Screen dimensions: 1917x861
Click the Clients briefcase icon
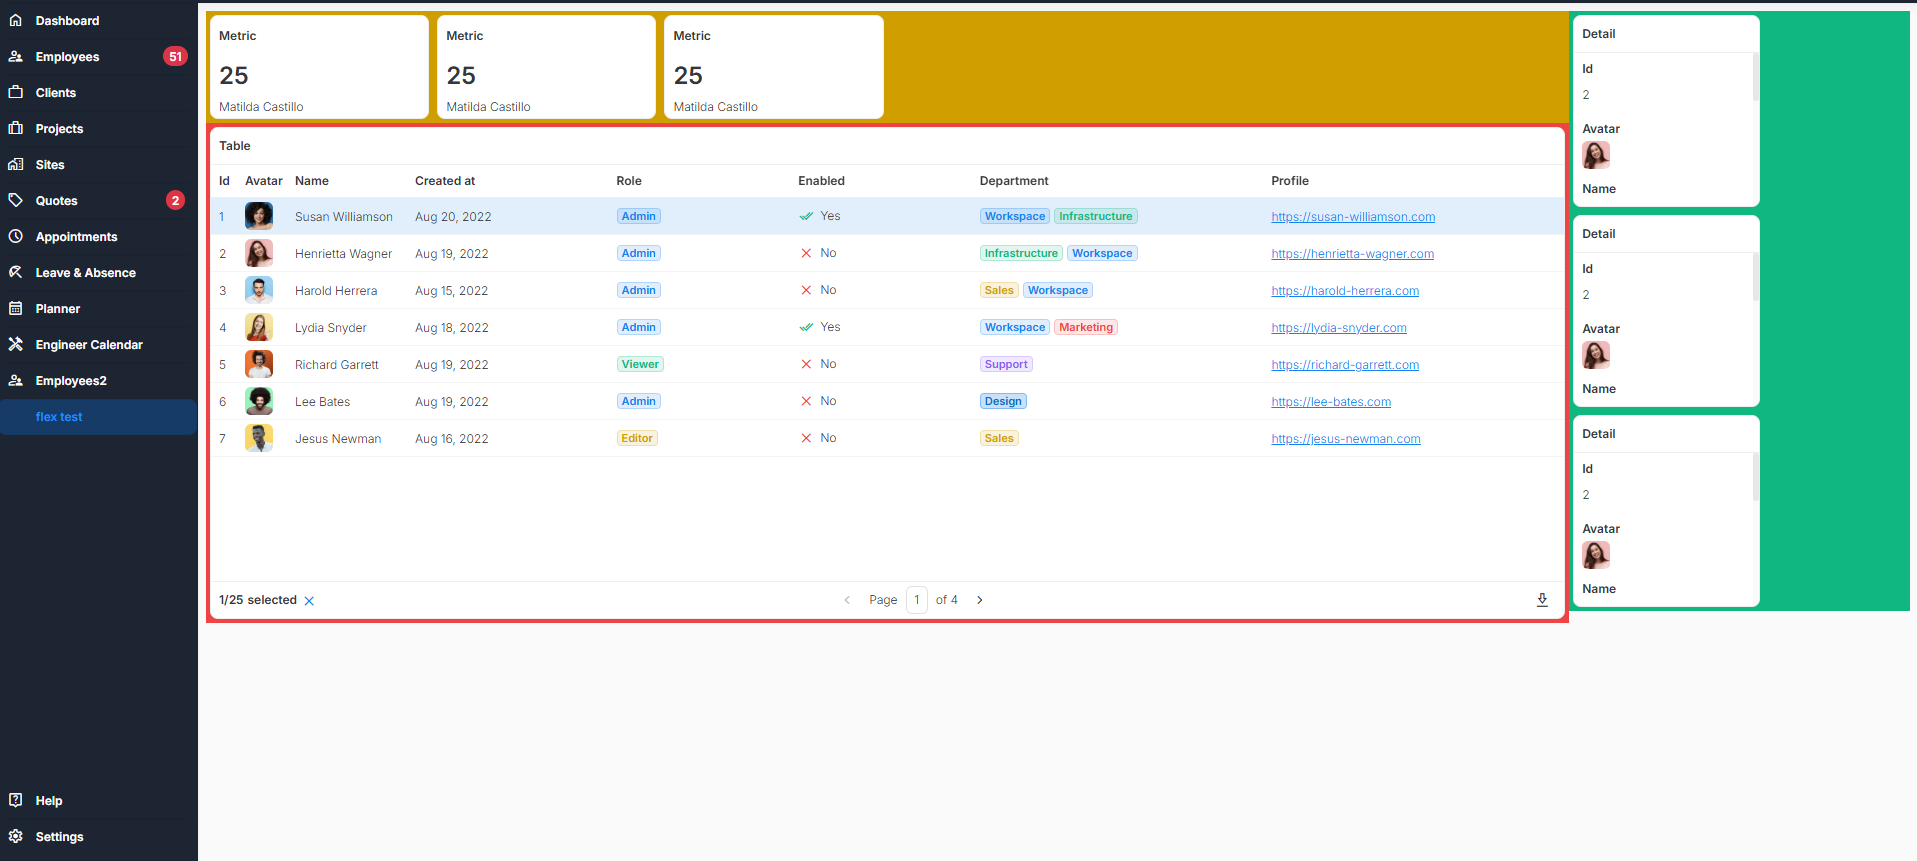[16, 92]
